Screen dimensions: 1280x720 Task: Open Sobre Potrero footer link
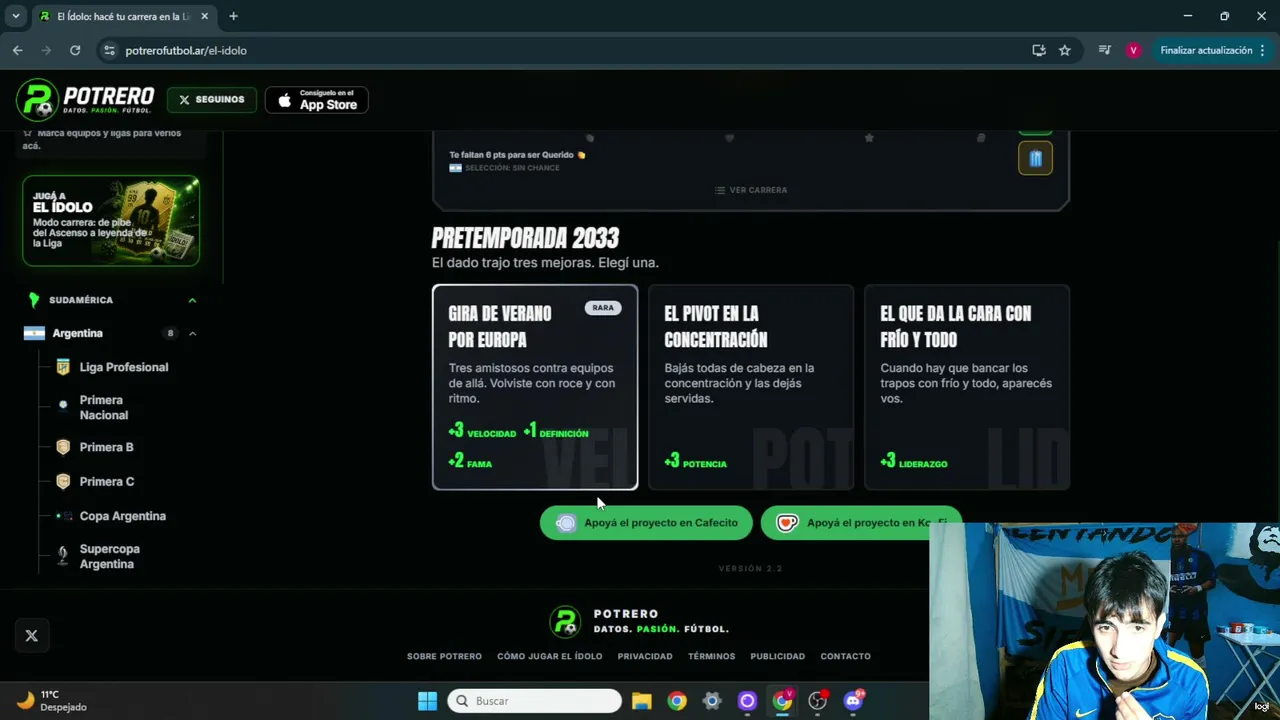click(444, 656)
